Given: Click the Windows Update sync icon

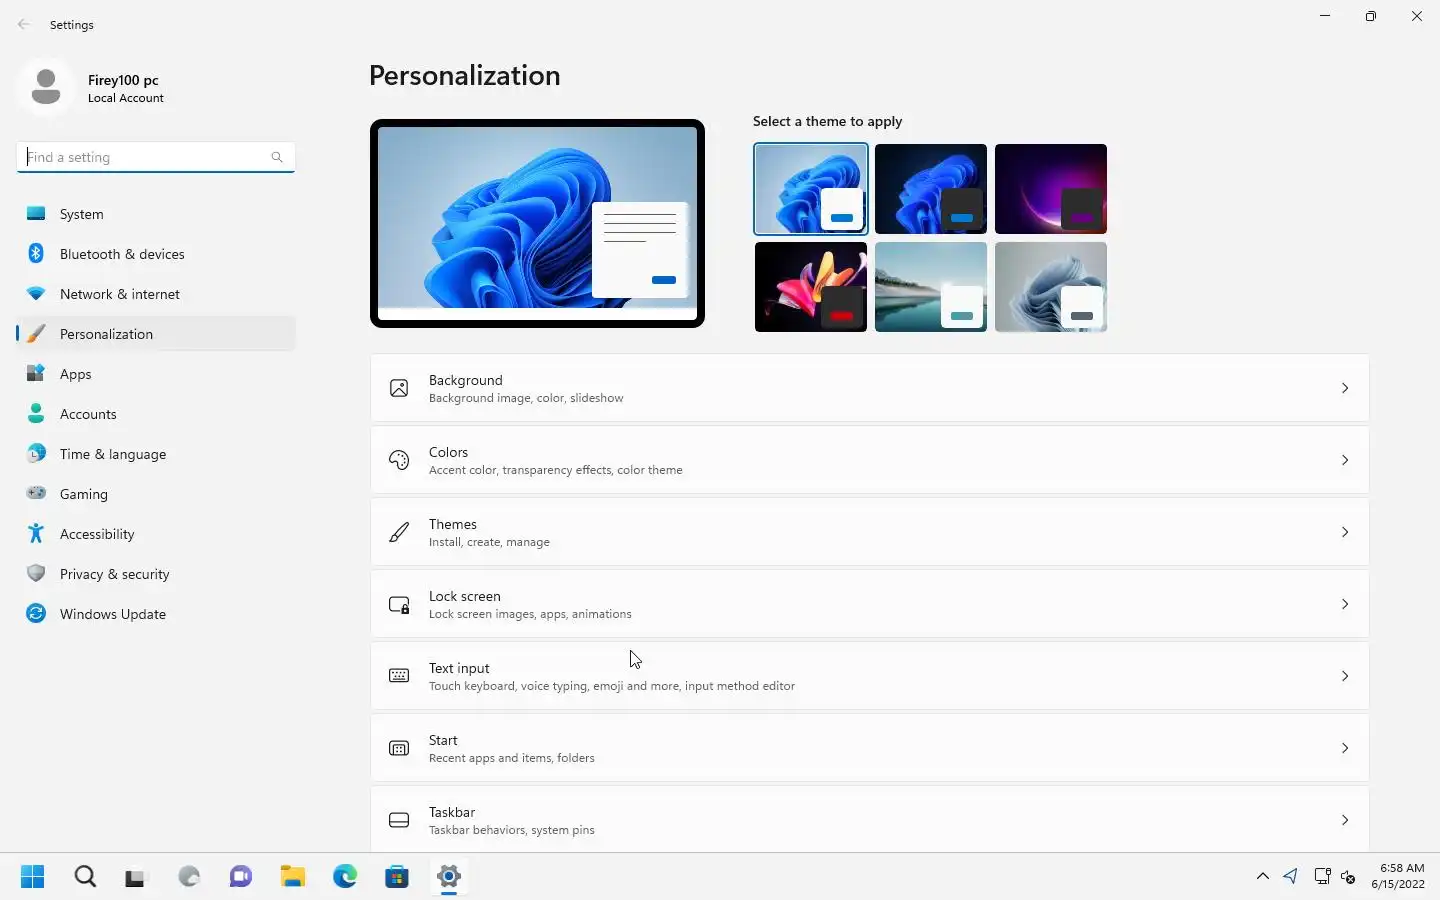Looking at the screenshot, I should coord(36,614).
